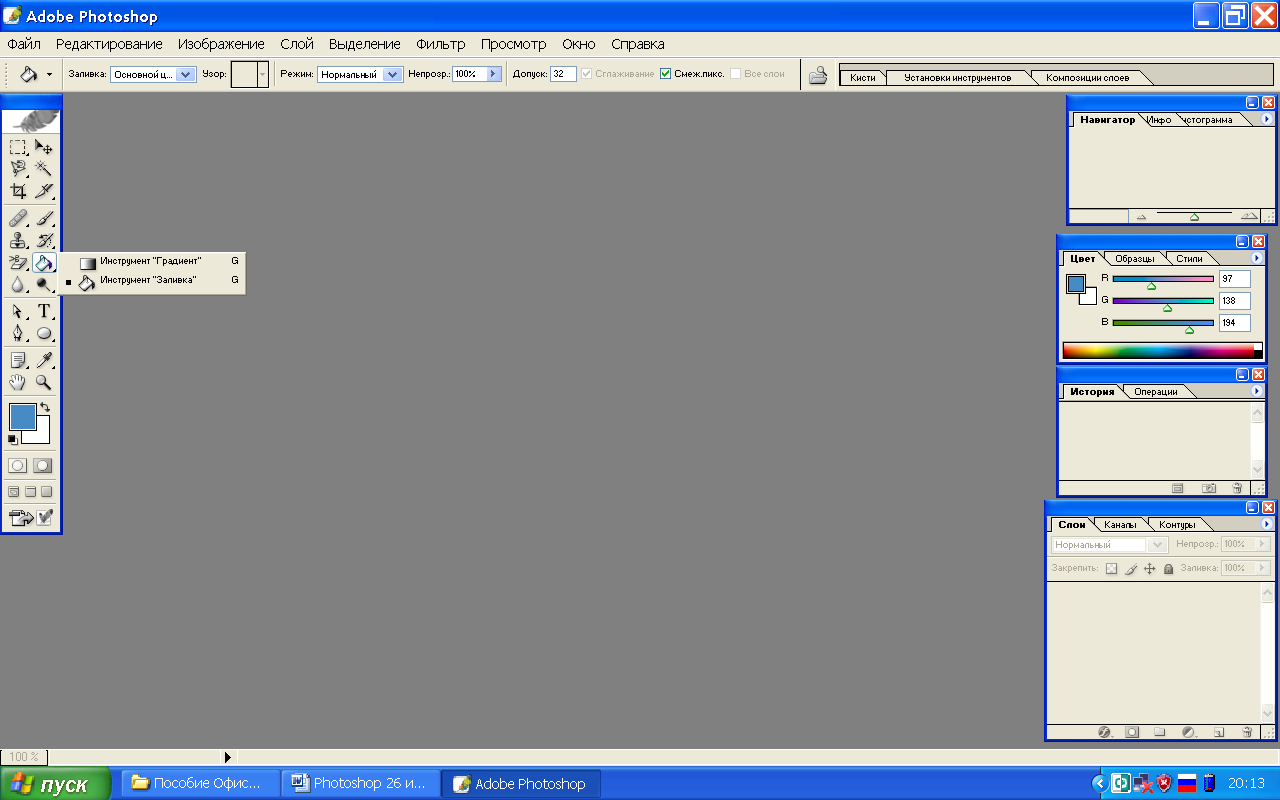Choose Инструмент "Градиент" from flyout
This screenshot has width=1280, height=800.
tap(151, 261)
